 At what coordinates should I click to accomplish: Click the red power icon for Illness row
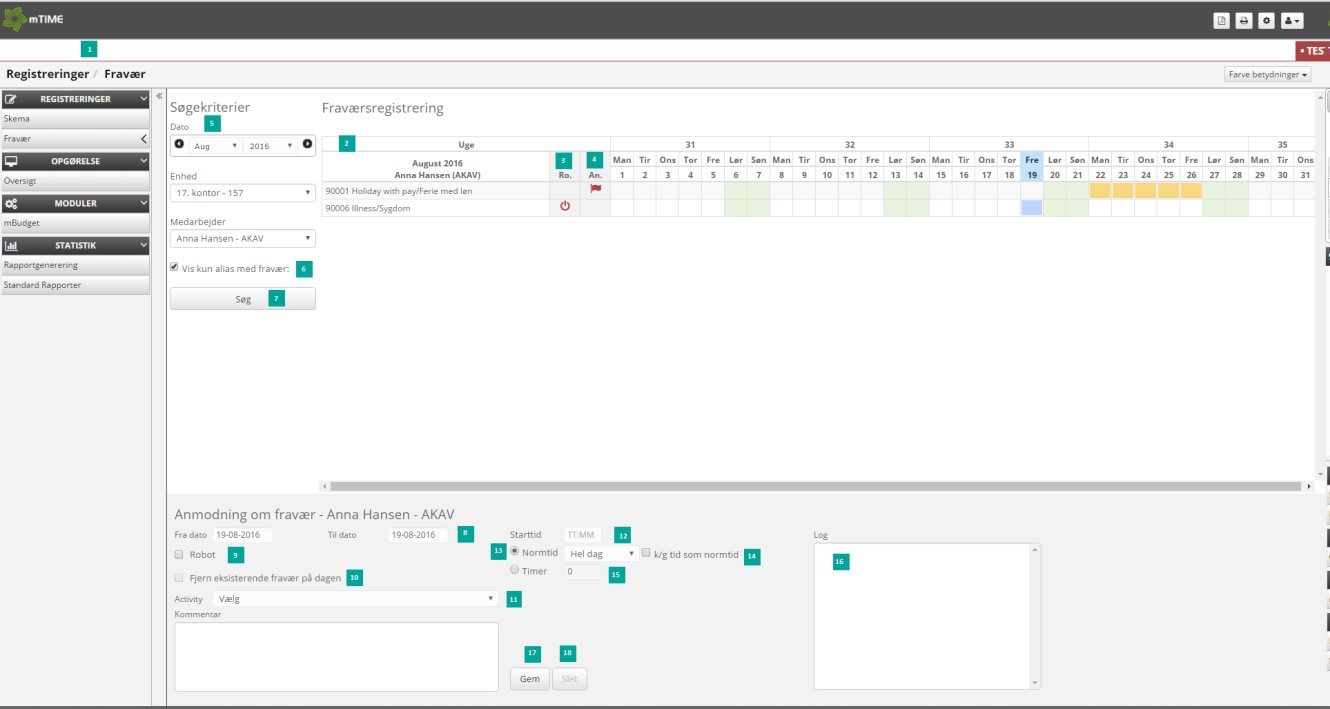564,207
